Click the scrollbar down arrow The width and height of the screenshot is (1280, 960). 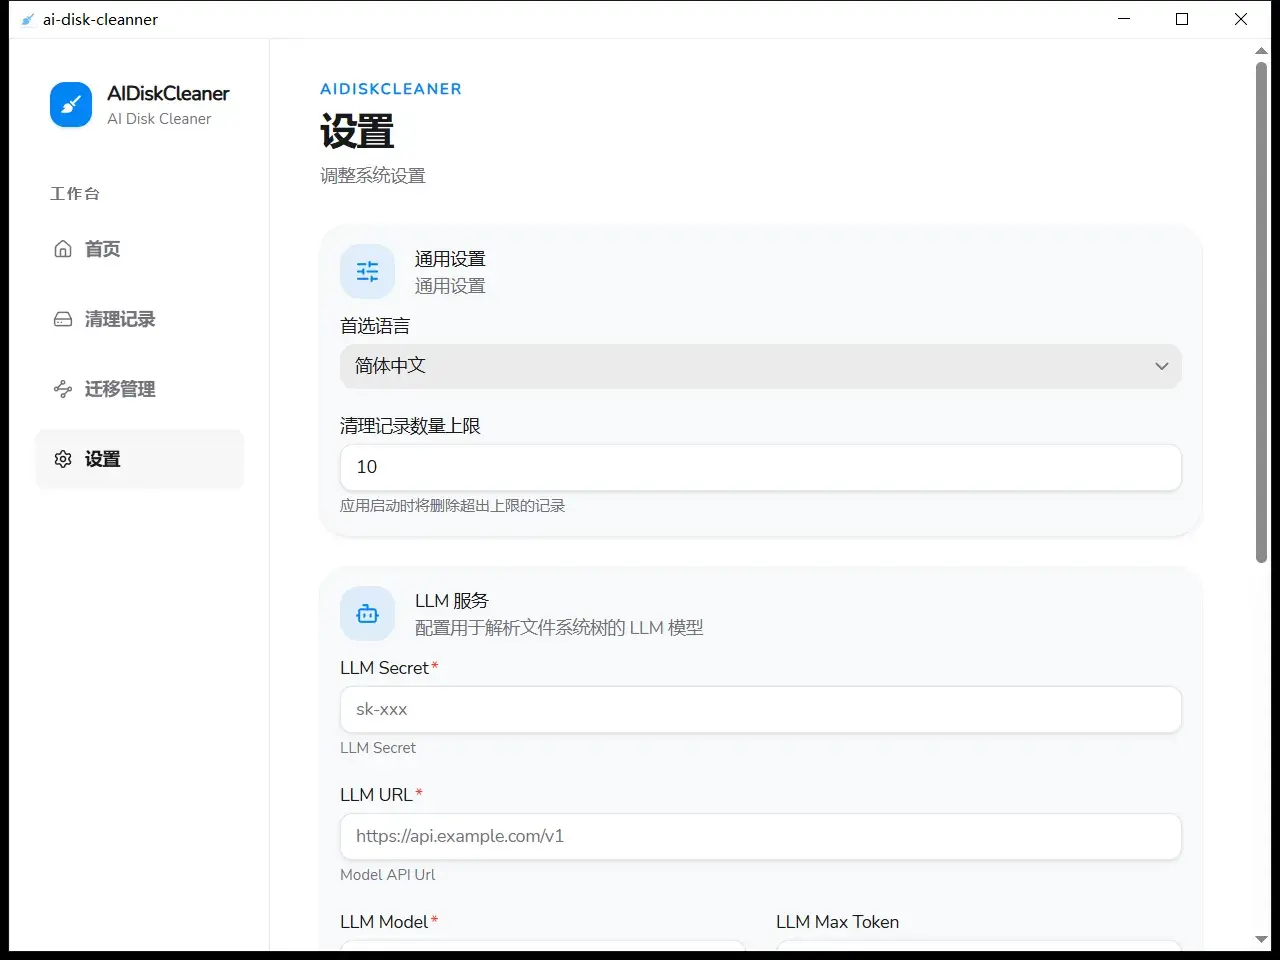click(x=1261, y=939)
